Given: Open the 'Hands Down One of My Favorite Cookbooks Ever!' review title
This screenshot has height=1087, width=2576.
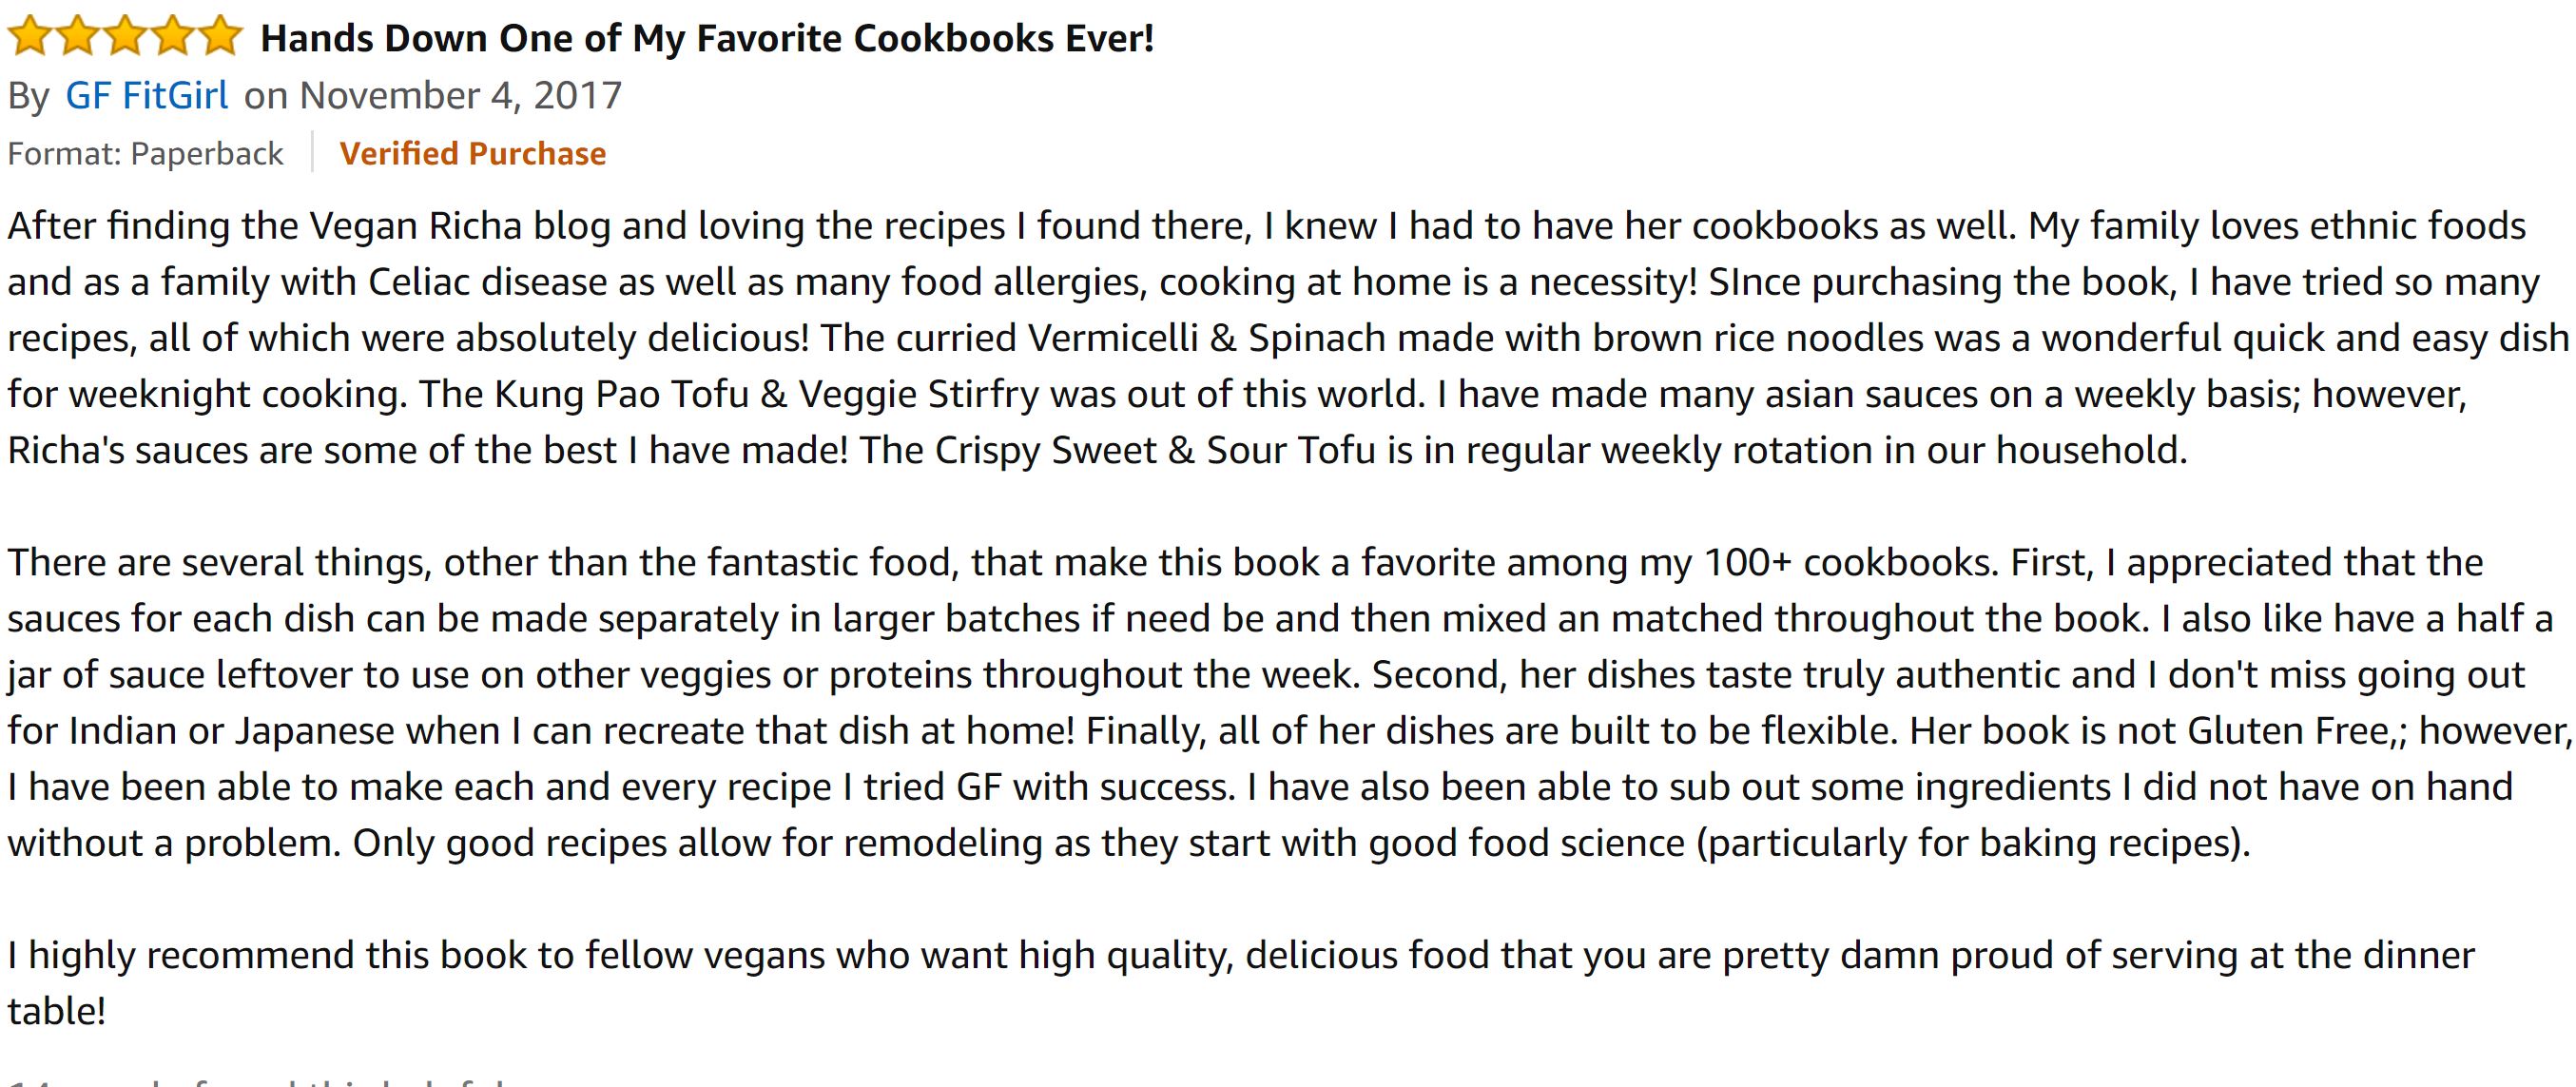Looking at the screenshot, I should [x=707, y=39].
